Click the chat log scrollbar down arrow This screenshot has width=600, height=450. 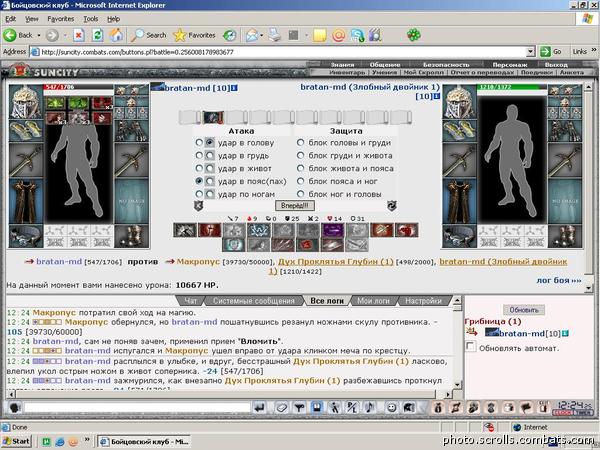click(457, 384)
